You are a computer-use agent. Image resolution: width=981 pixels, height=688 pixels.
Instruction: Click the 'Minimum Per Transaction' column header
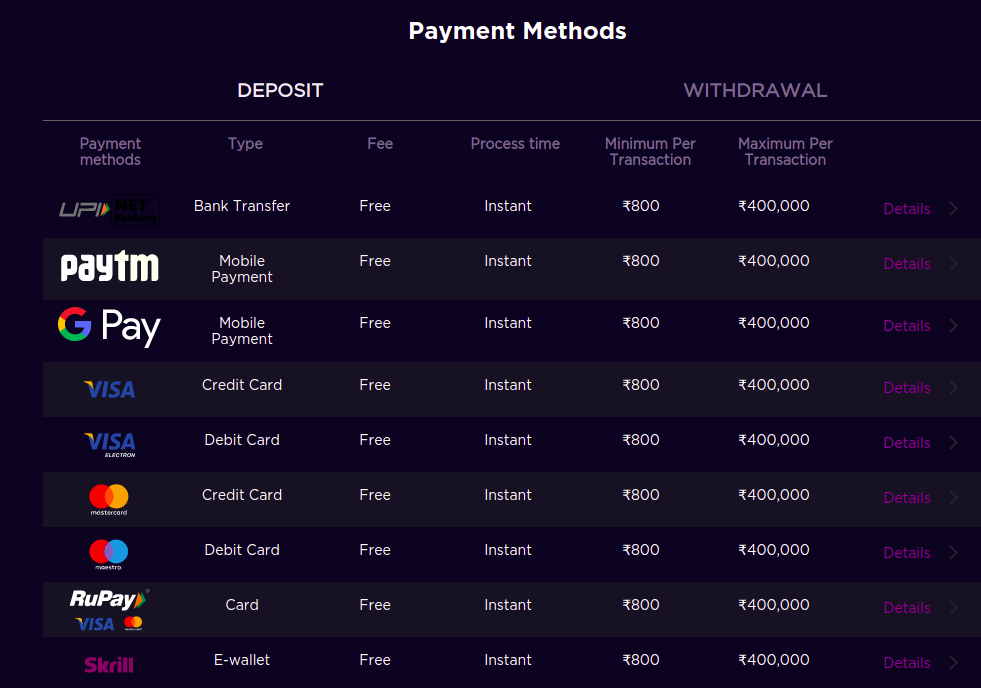click(x=650, y=151)
